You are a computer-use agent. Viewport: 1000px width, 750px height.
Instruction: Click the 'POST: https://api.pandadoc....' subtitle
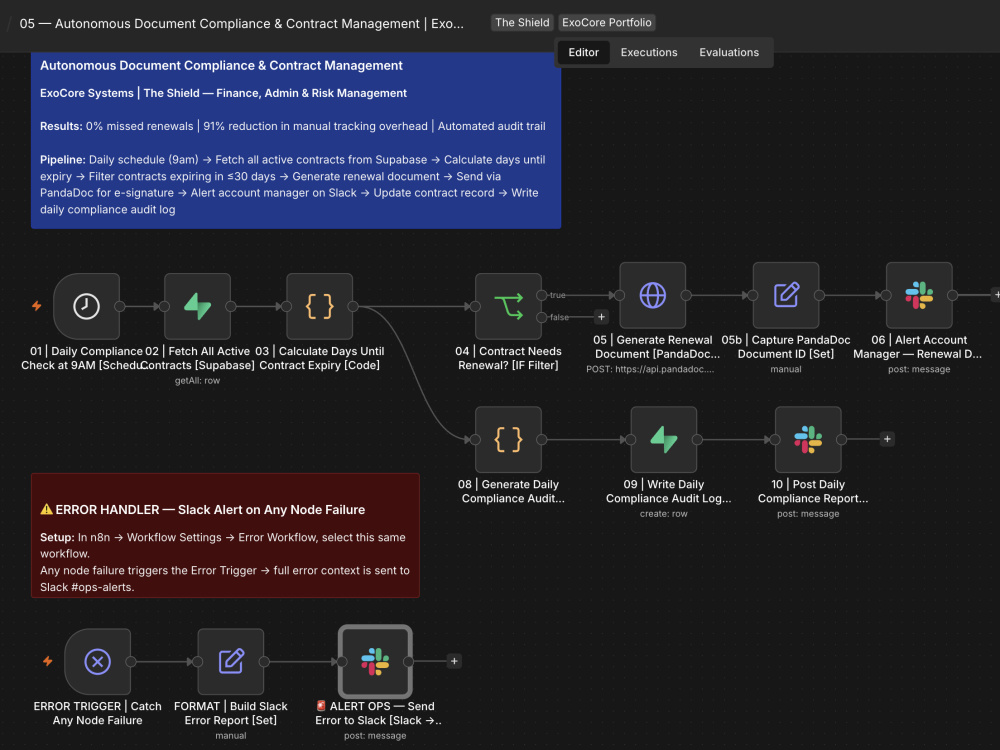650,369
